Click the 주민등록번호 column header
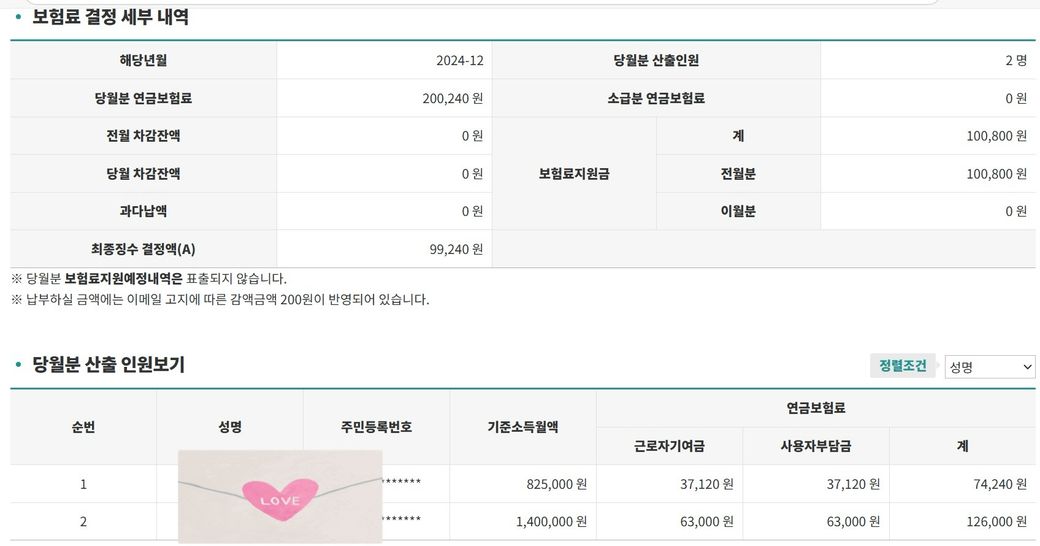The height and width of the screenshot is (546, 1040). point(376,427)
